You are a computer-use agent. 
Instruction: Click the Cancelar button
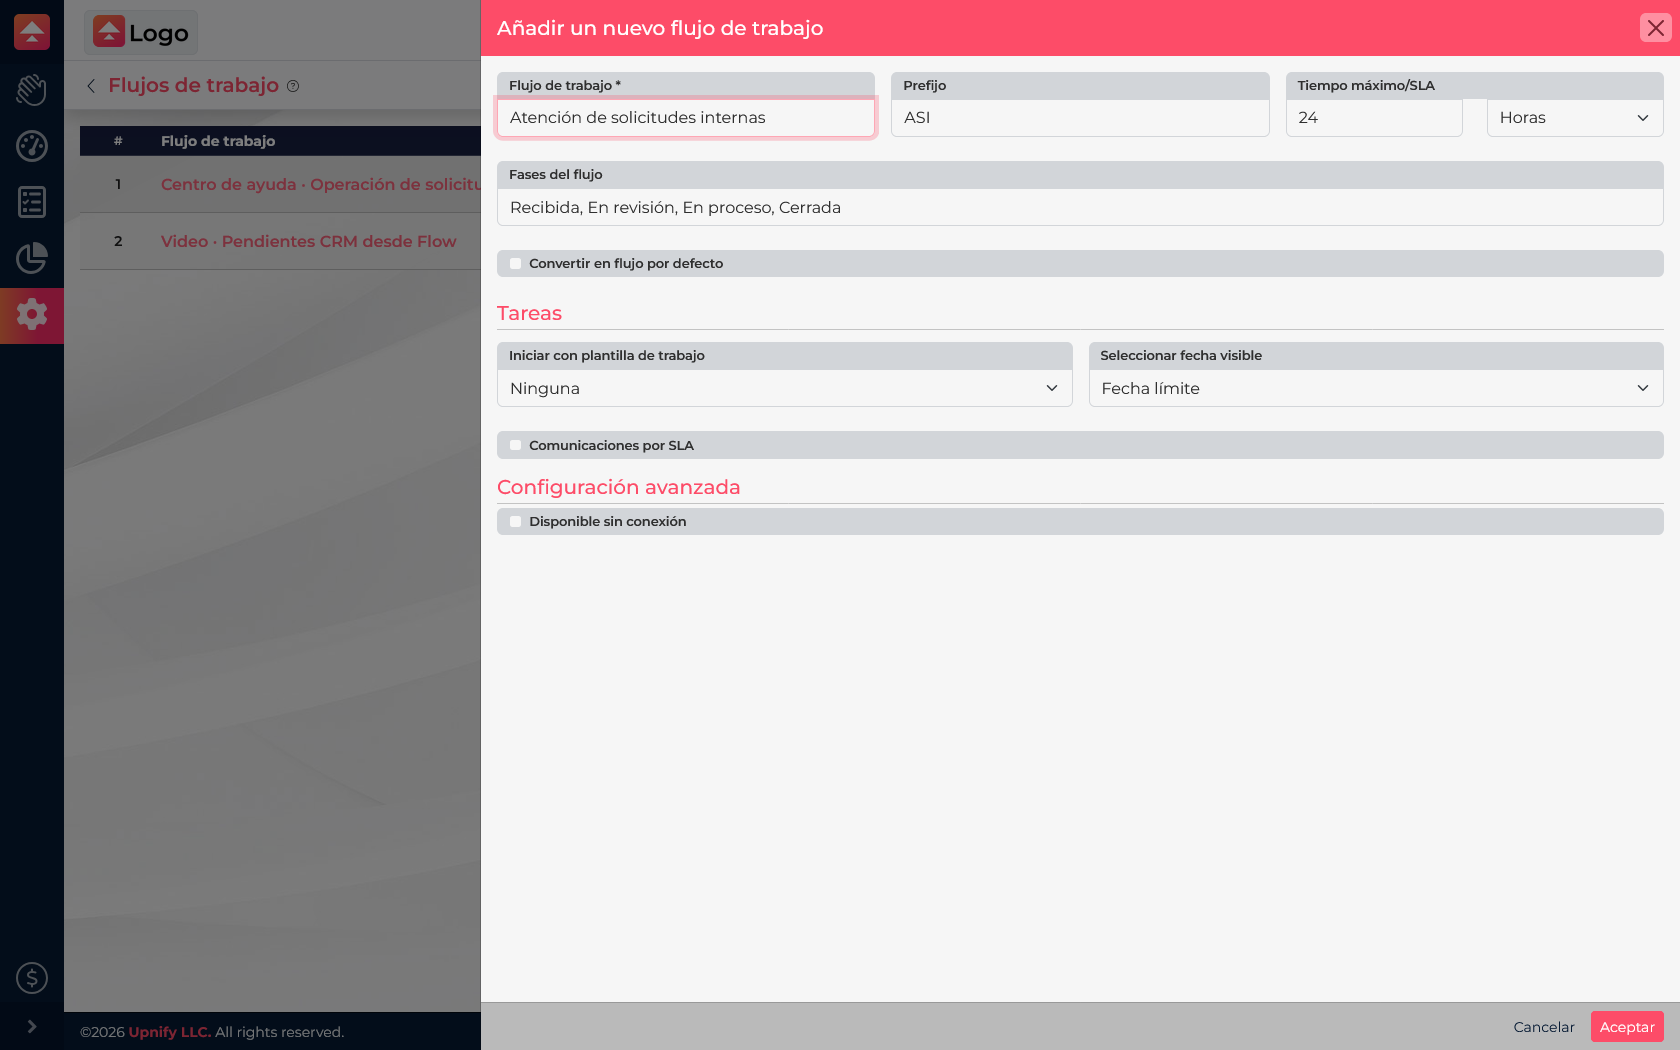point(1544,1027)
